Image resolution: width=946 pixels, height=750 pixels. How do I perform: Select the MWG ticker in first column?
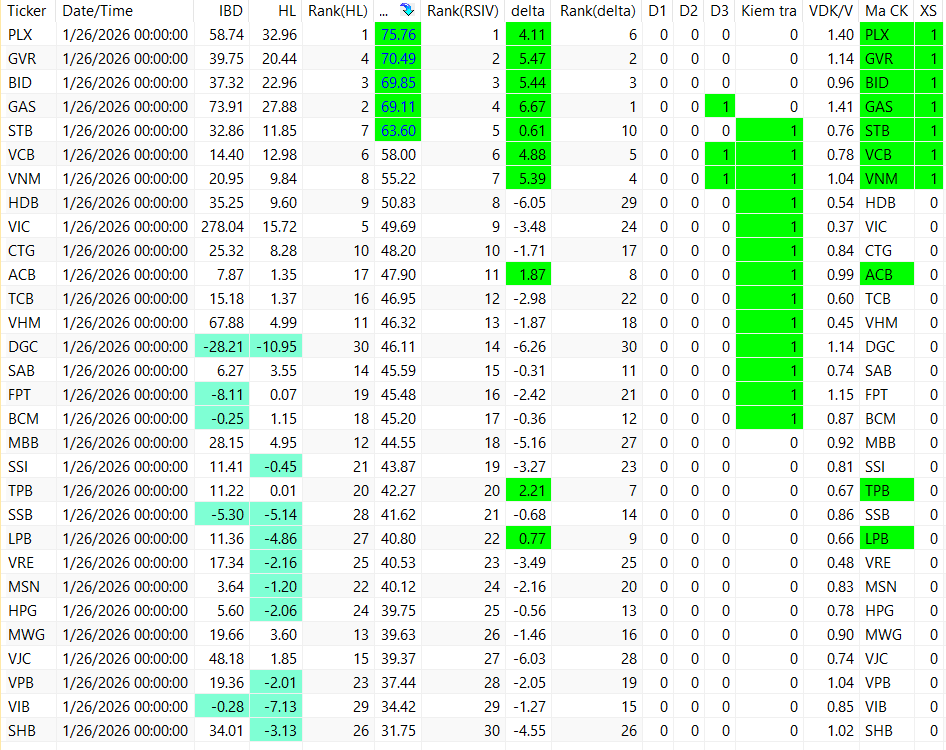(27, 635)
